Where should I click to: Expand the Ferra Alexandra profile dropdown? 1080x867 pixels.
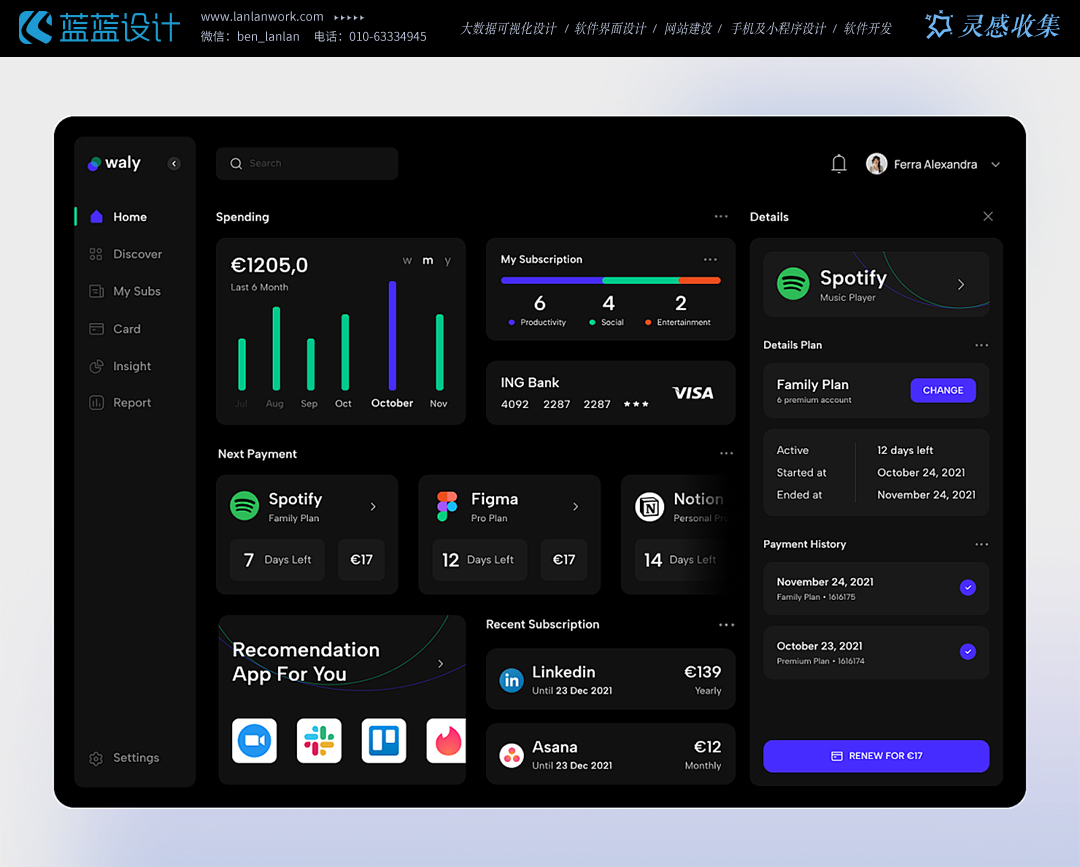click(995, 165)
